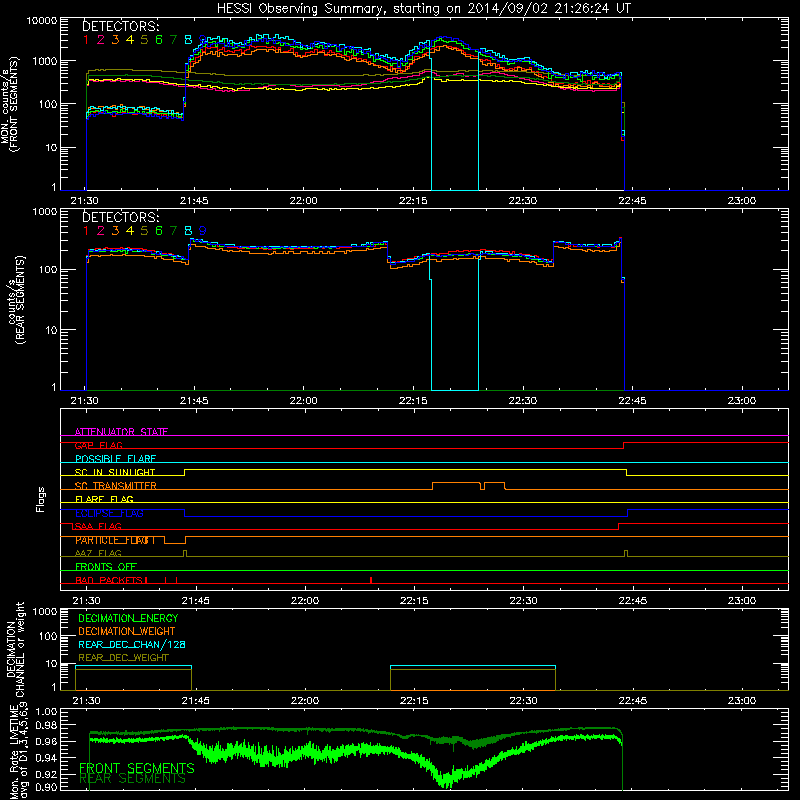Select detector 8 in rear segments legend
800x800 pixels.
[x=188, y=231]
